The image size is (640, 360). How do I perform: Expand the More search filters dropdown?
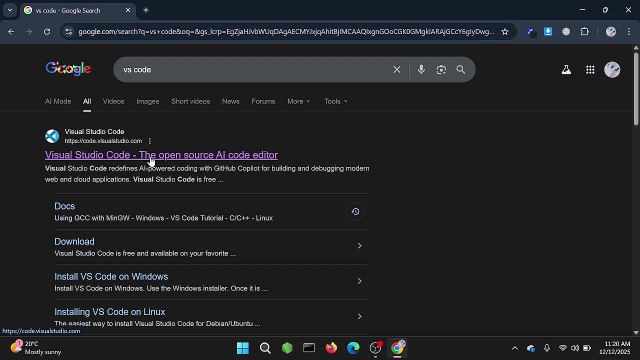point(298,101)
